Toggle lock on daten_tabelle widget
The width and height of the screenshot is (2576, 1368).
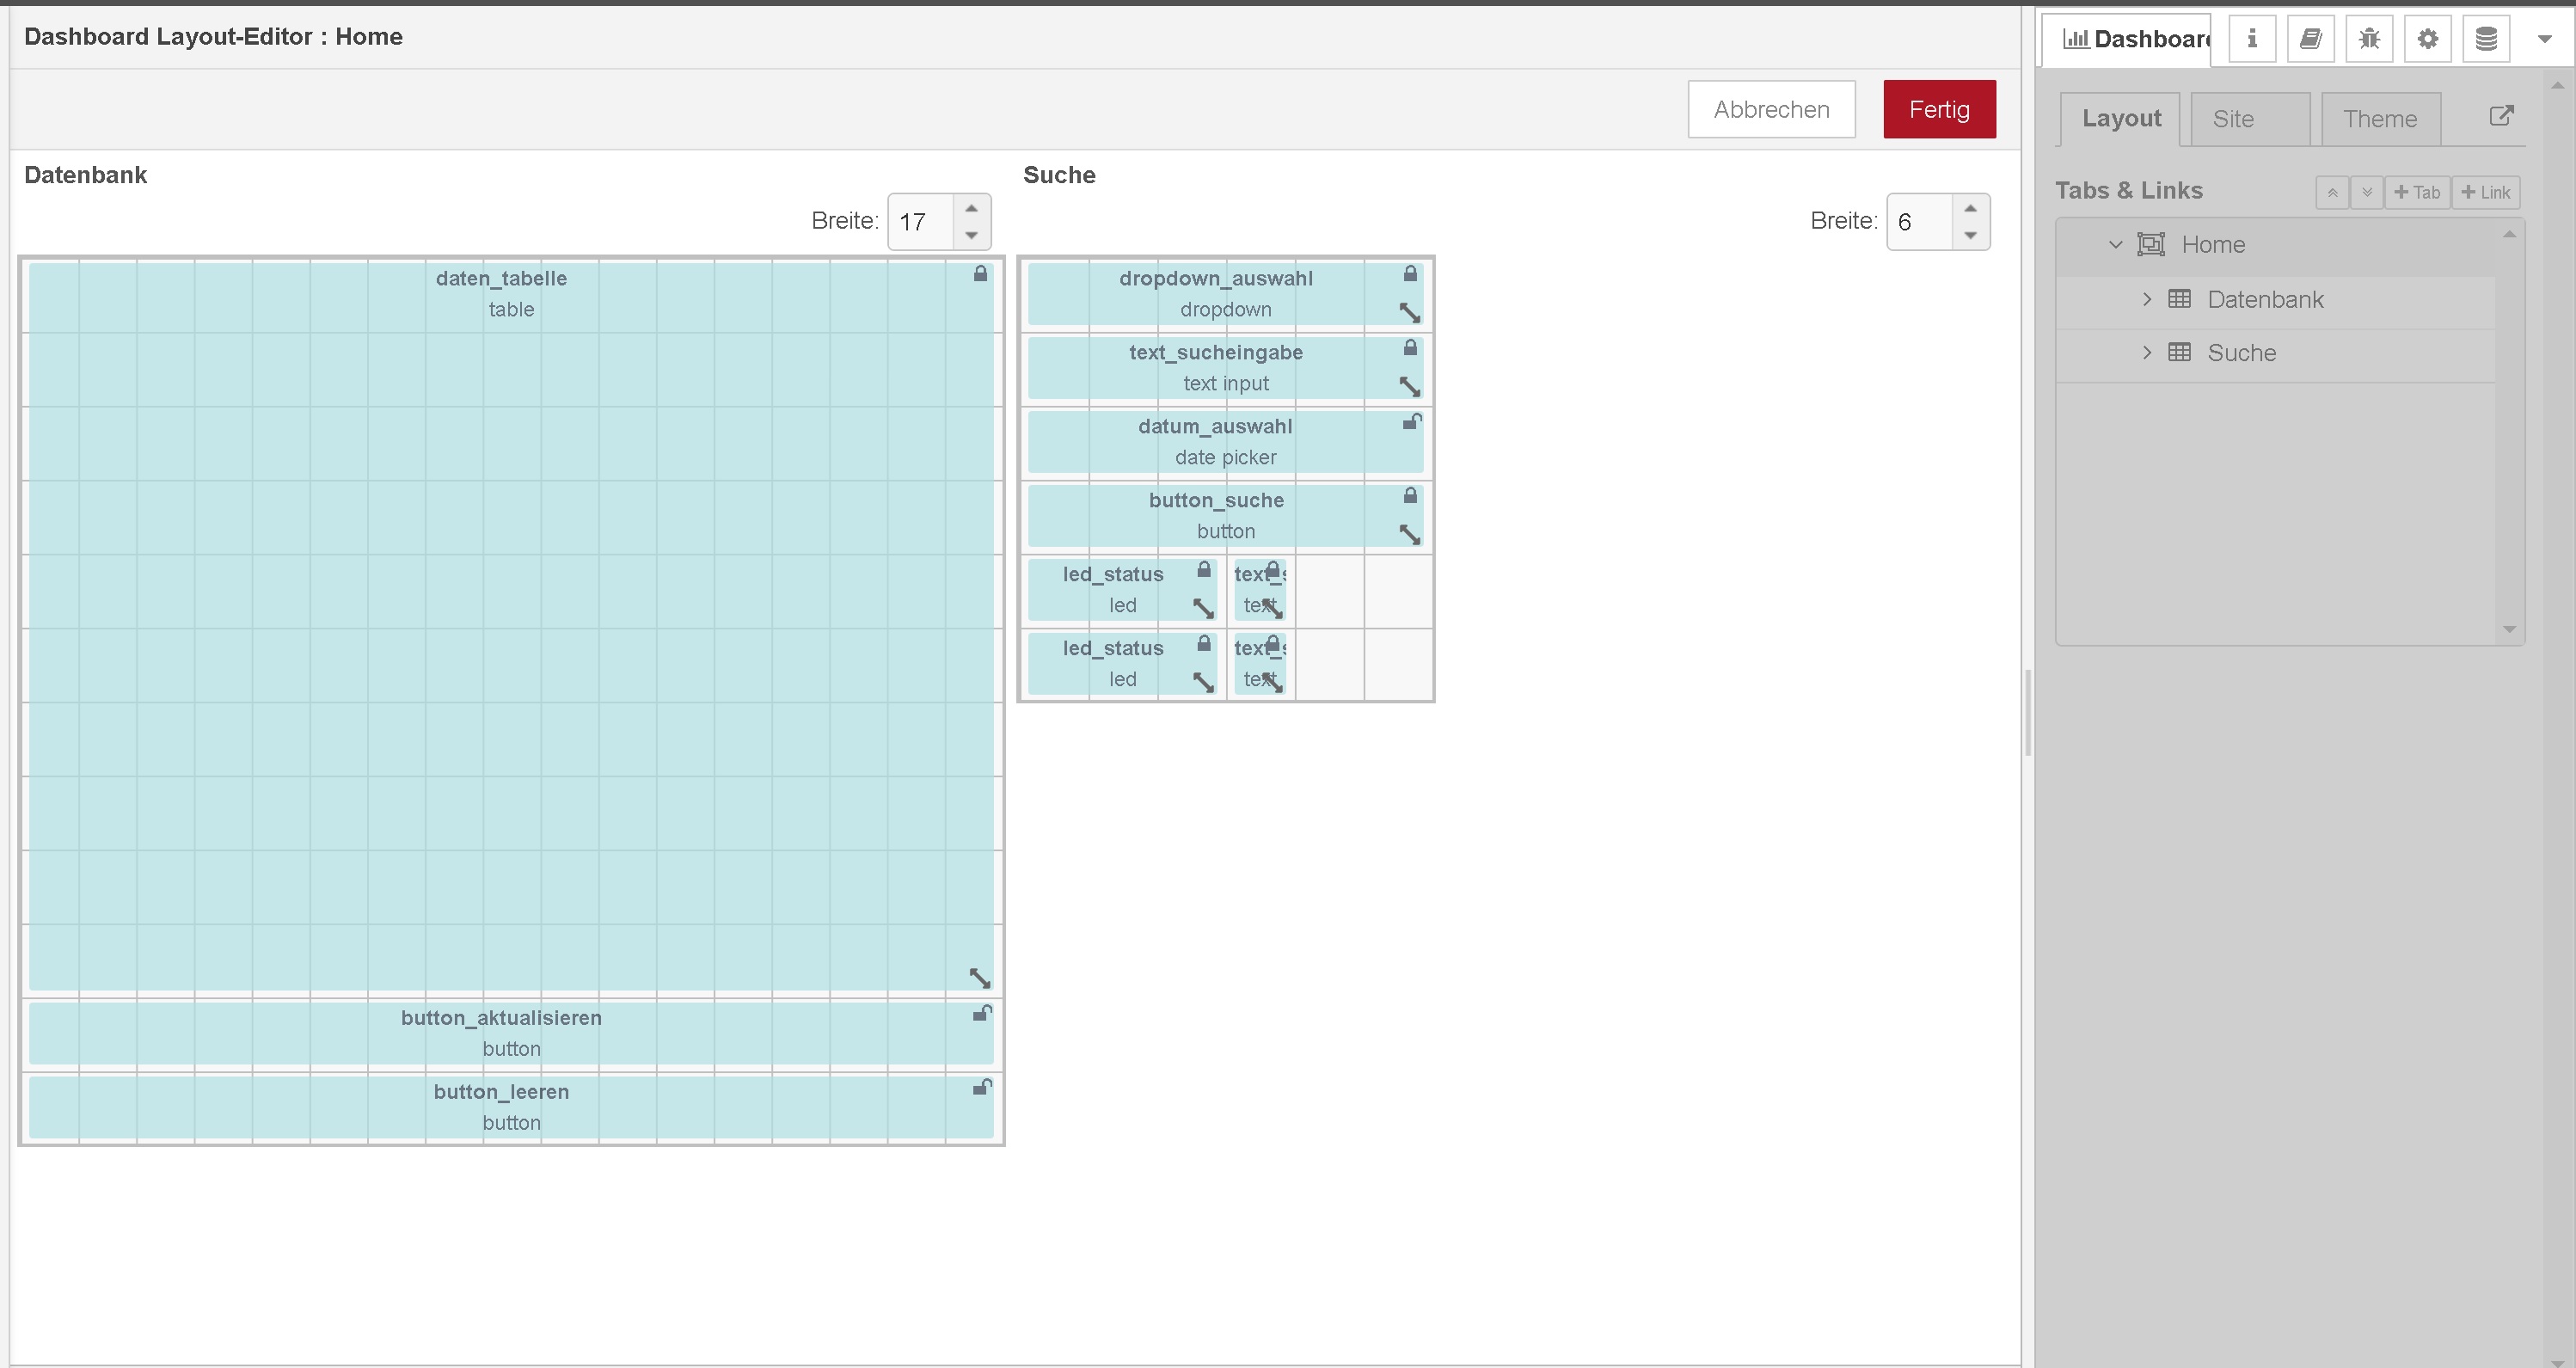(x=980, y=274)
